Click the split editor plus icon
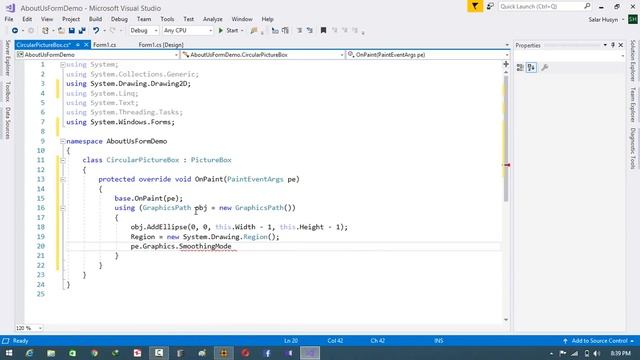The width and height of the screenshot is (640, 360). click(506, 64)
